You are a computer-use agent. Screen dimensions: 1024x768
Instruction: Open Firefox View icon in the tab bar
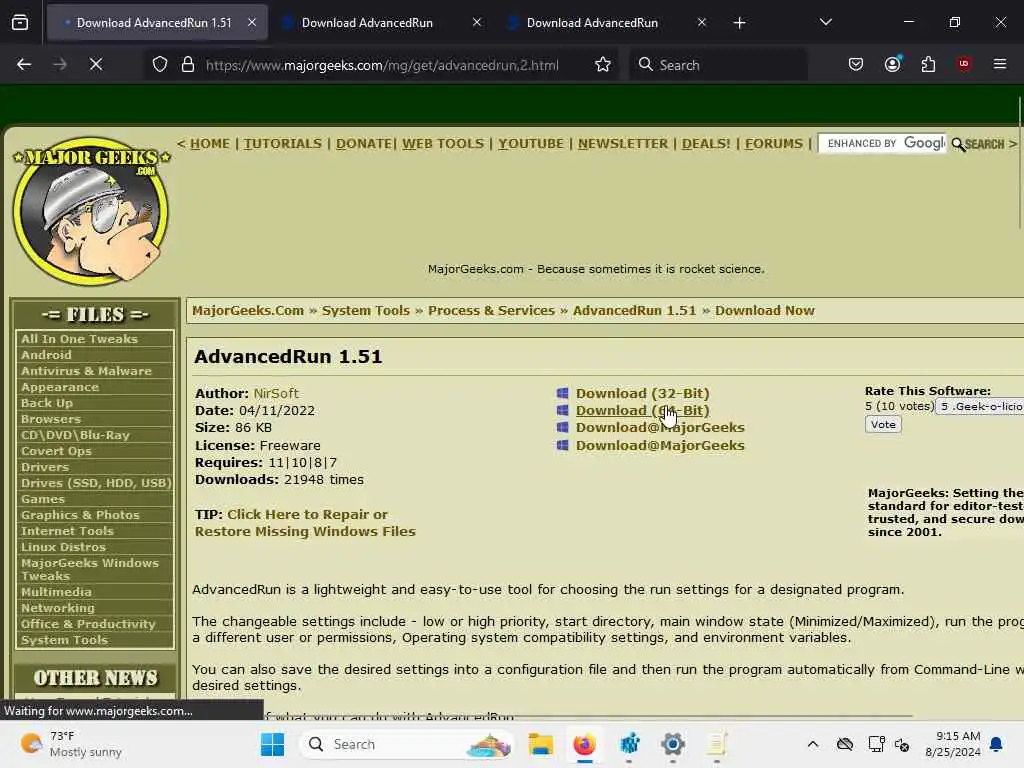coord(20,23)
